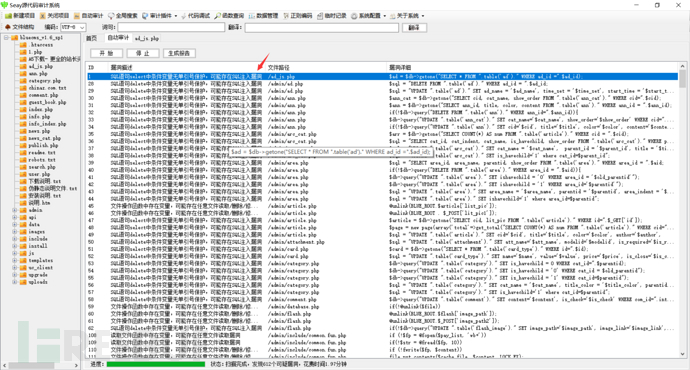Click the file icon beside category.php
690x370 pixels.
(x=23, y=81)
